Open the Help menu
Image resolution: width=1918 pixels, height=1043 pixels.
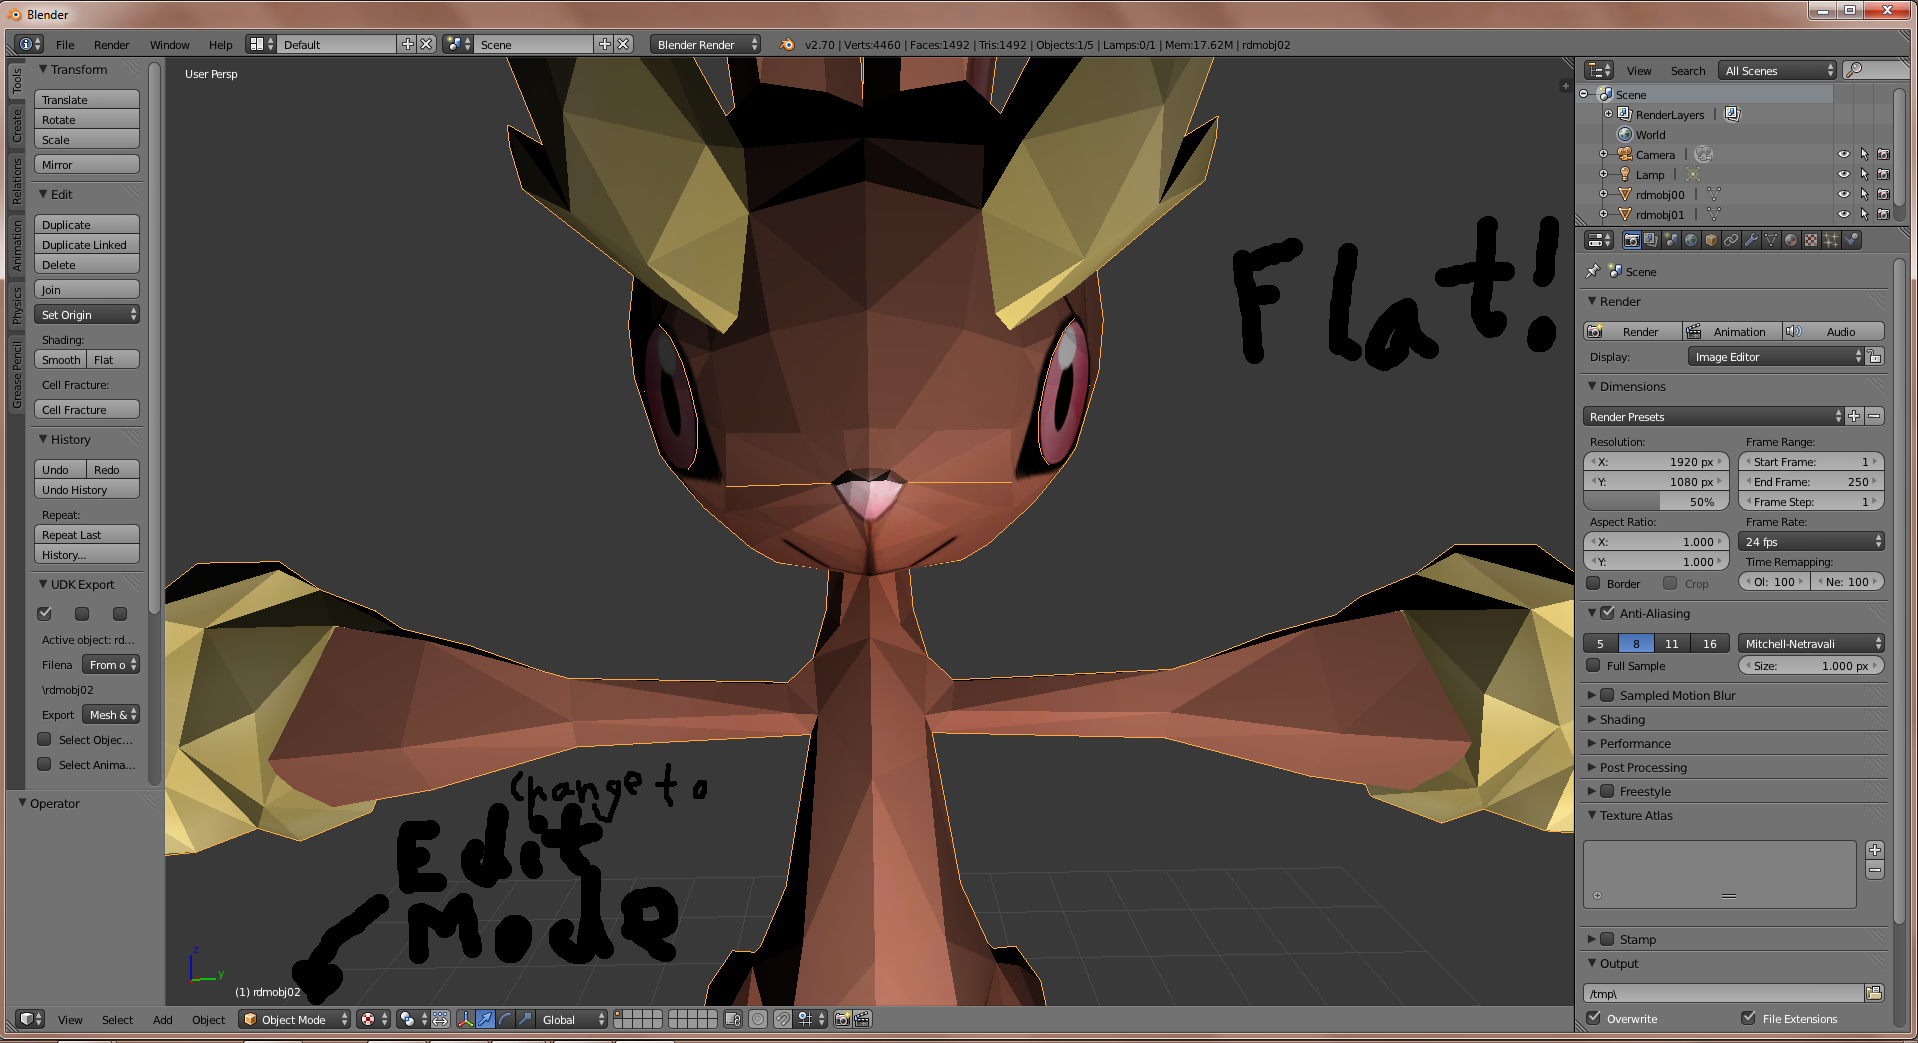click(220, 44)
